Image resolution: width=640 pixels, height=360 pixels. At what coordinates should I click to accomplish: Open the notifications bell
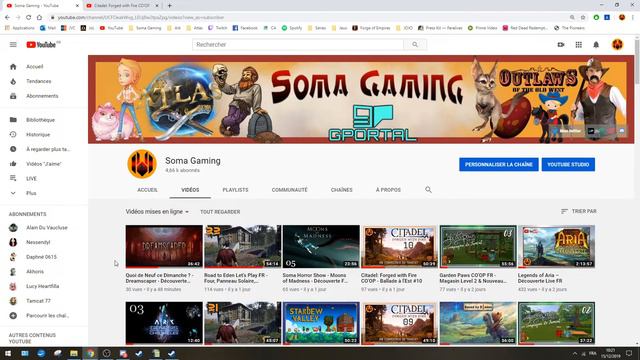coord(596,44)
